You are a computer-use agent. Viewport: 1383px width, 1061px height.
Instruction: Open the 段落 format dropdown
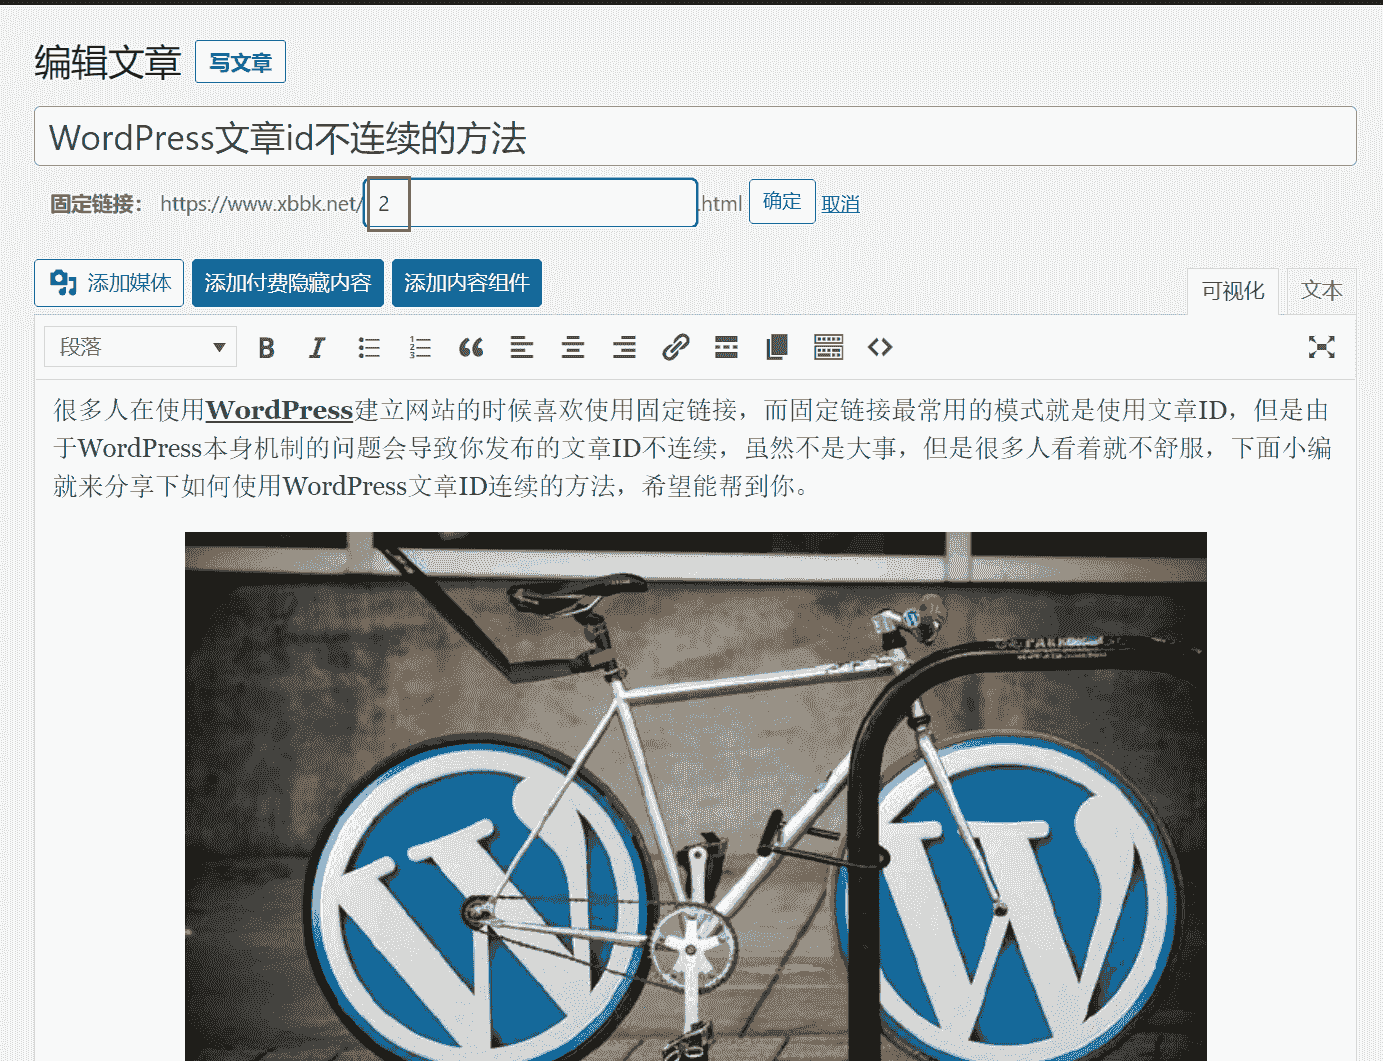141,347
